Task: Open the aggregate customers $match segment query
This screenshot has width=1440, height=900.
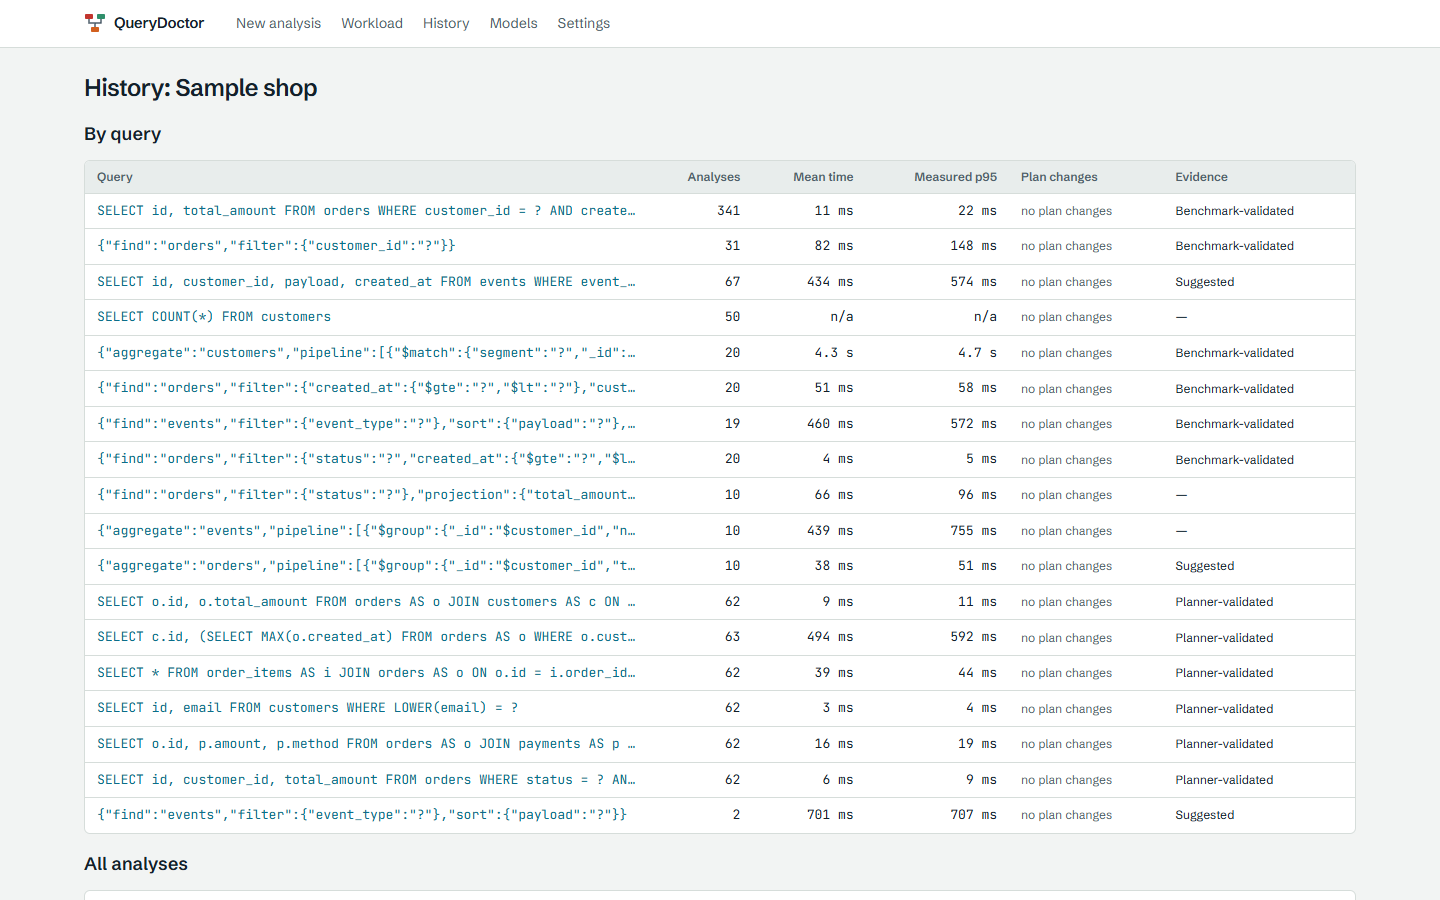Action: point(366,353)
